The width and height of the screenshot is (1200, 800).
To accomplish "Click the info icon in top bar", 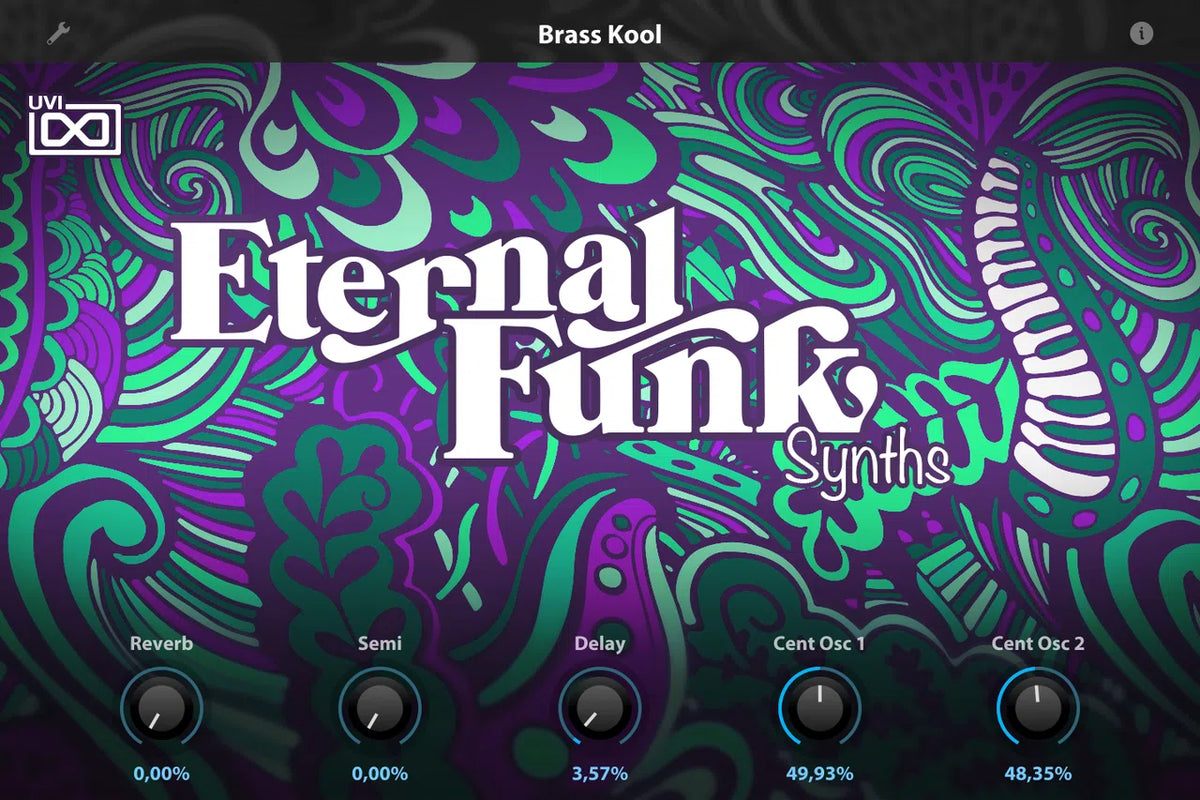I will pyautogui.click(x=1141, y=33).
